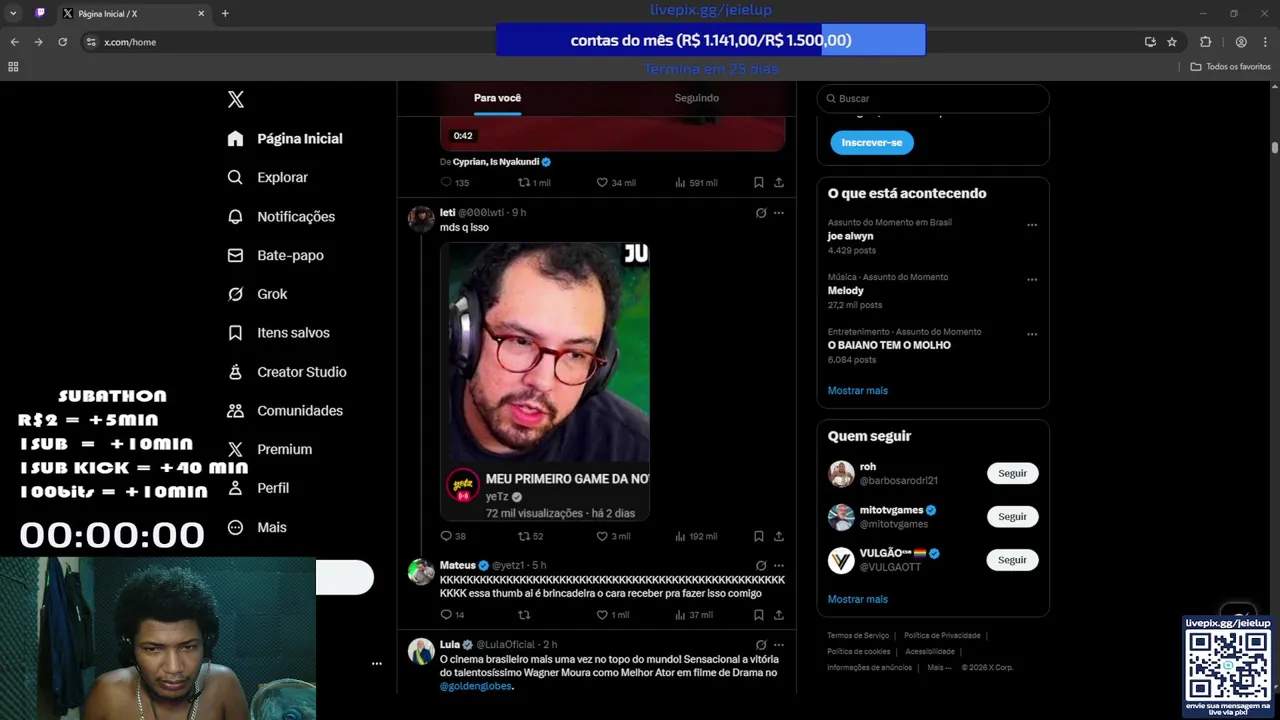
Task: Open Bate-papo messages
Action: coord(275,255)
